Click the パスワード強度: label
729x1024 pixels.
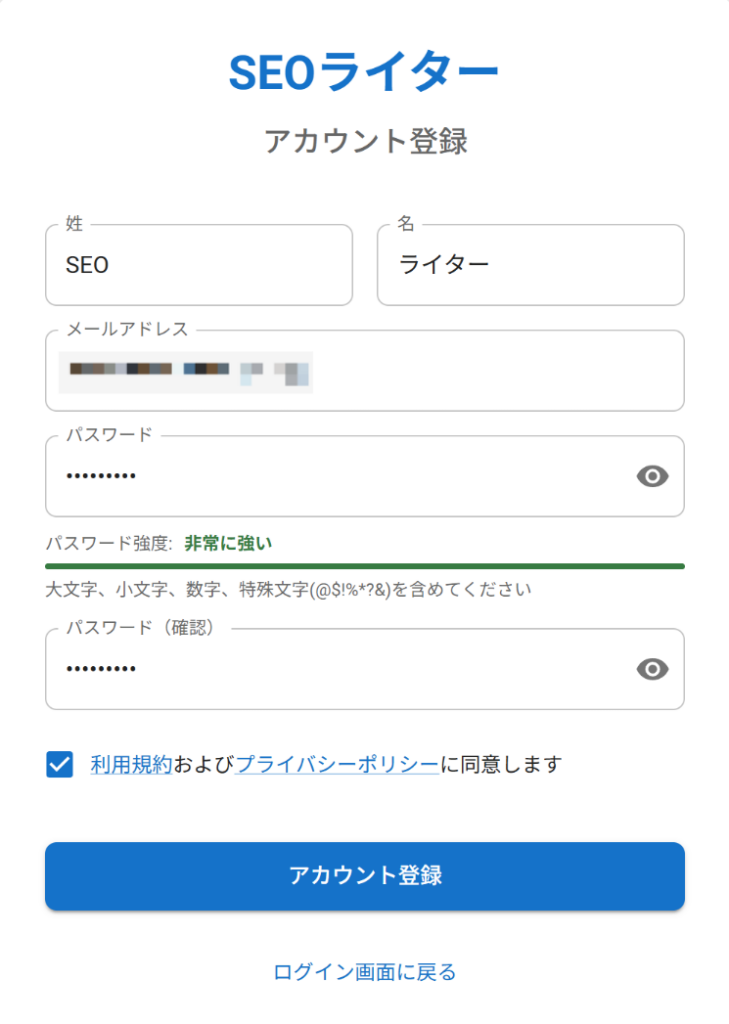109,543
